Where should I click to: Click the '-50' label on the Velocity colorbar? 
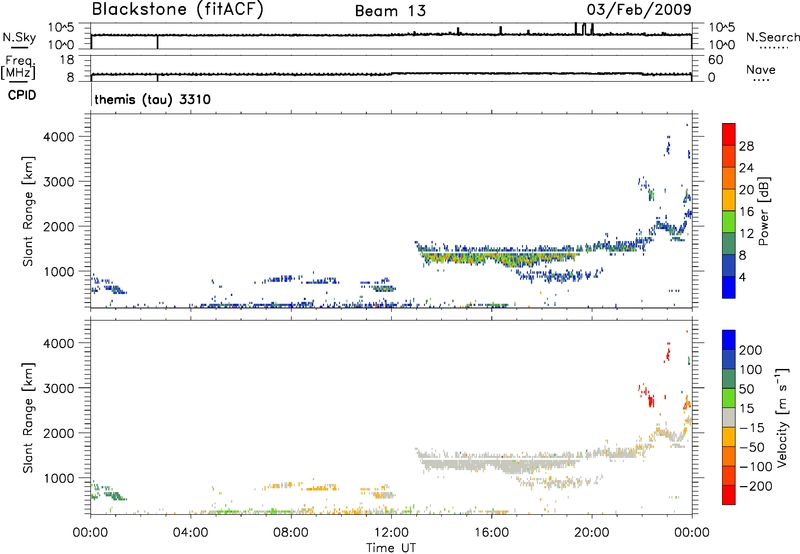tap(752, 447)
